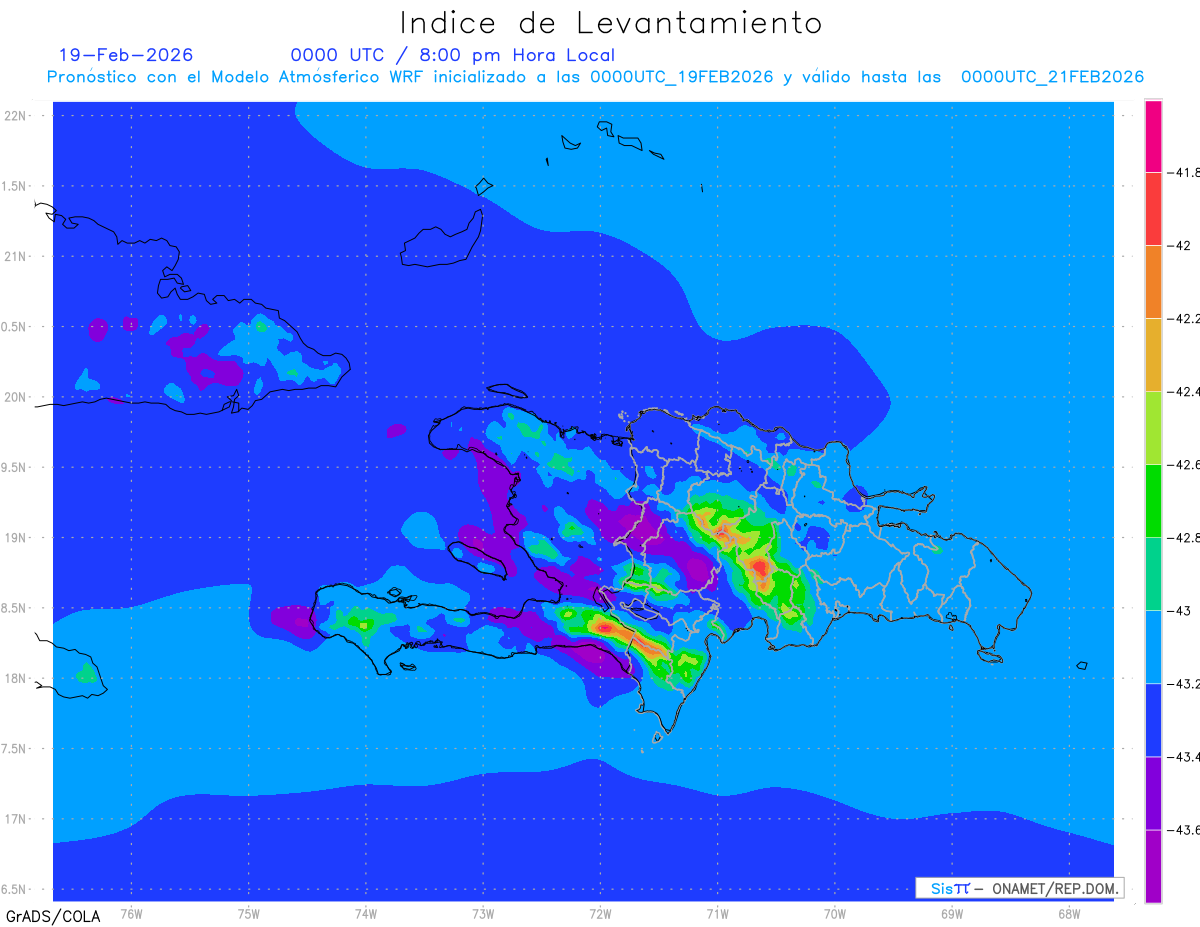Image resolution: width=1200 pixels, height=927 pixels.
Task: Select the '19-Feb-2026' date label
Action: point(126,55)
